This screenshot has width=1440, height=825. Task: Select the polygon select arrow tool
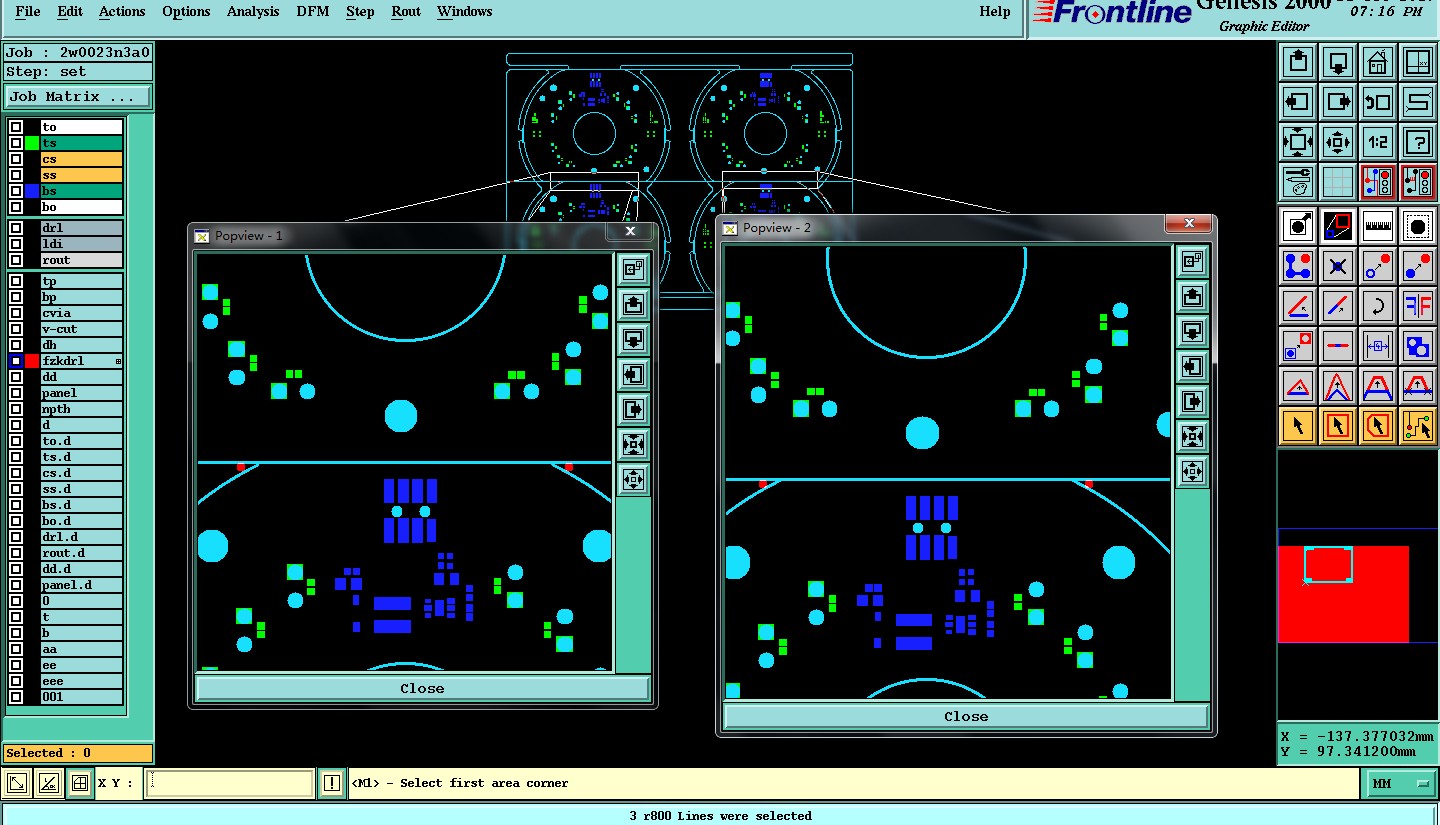pos(1377,426)
